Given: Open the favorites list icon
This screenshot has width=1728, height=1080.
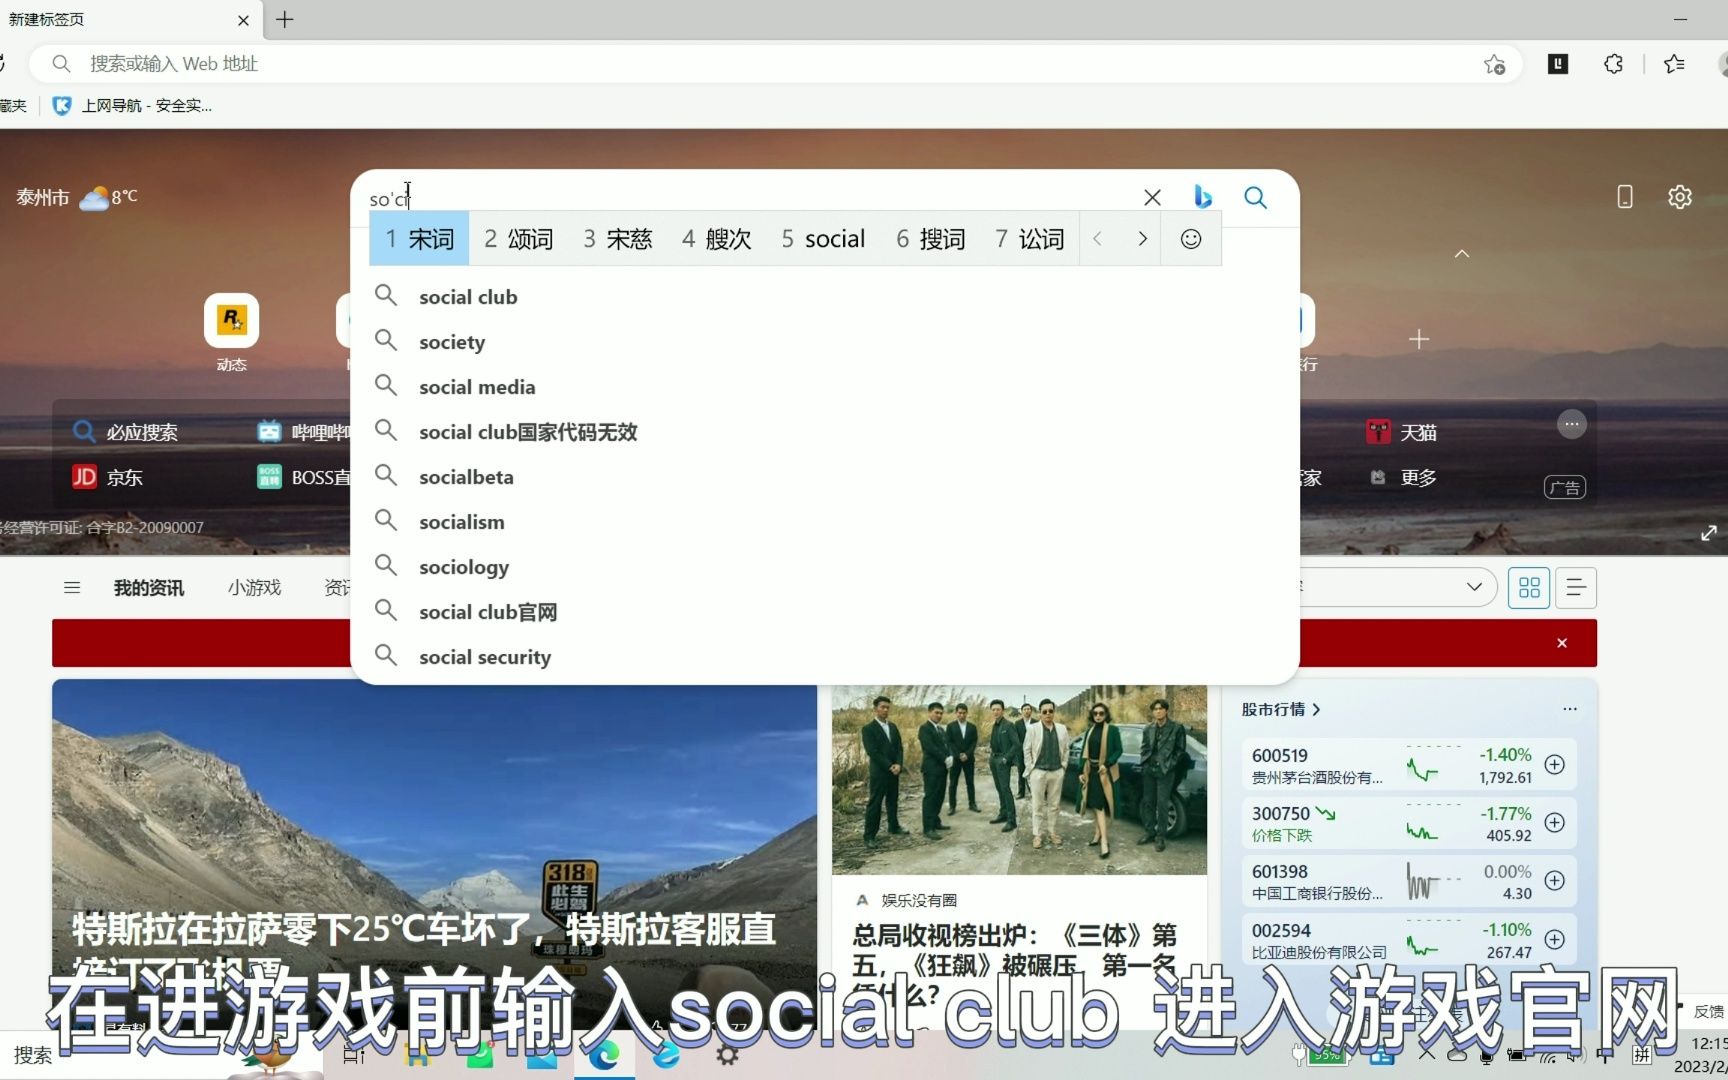Looking at the screenshot, I should click(x=1674, y=64).
